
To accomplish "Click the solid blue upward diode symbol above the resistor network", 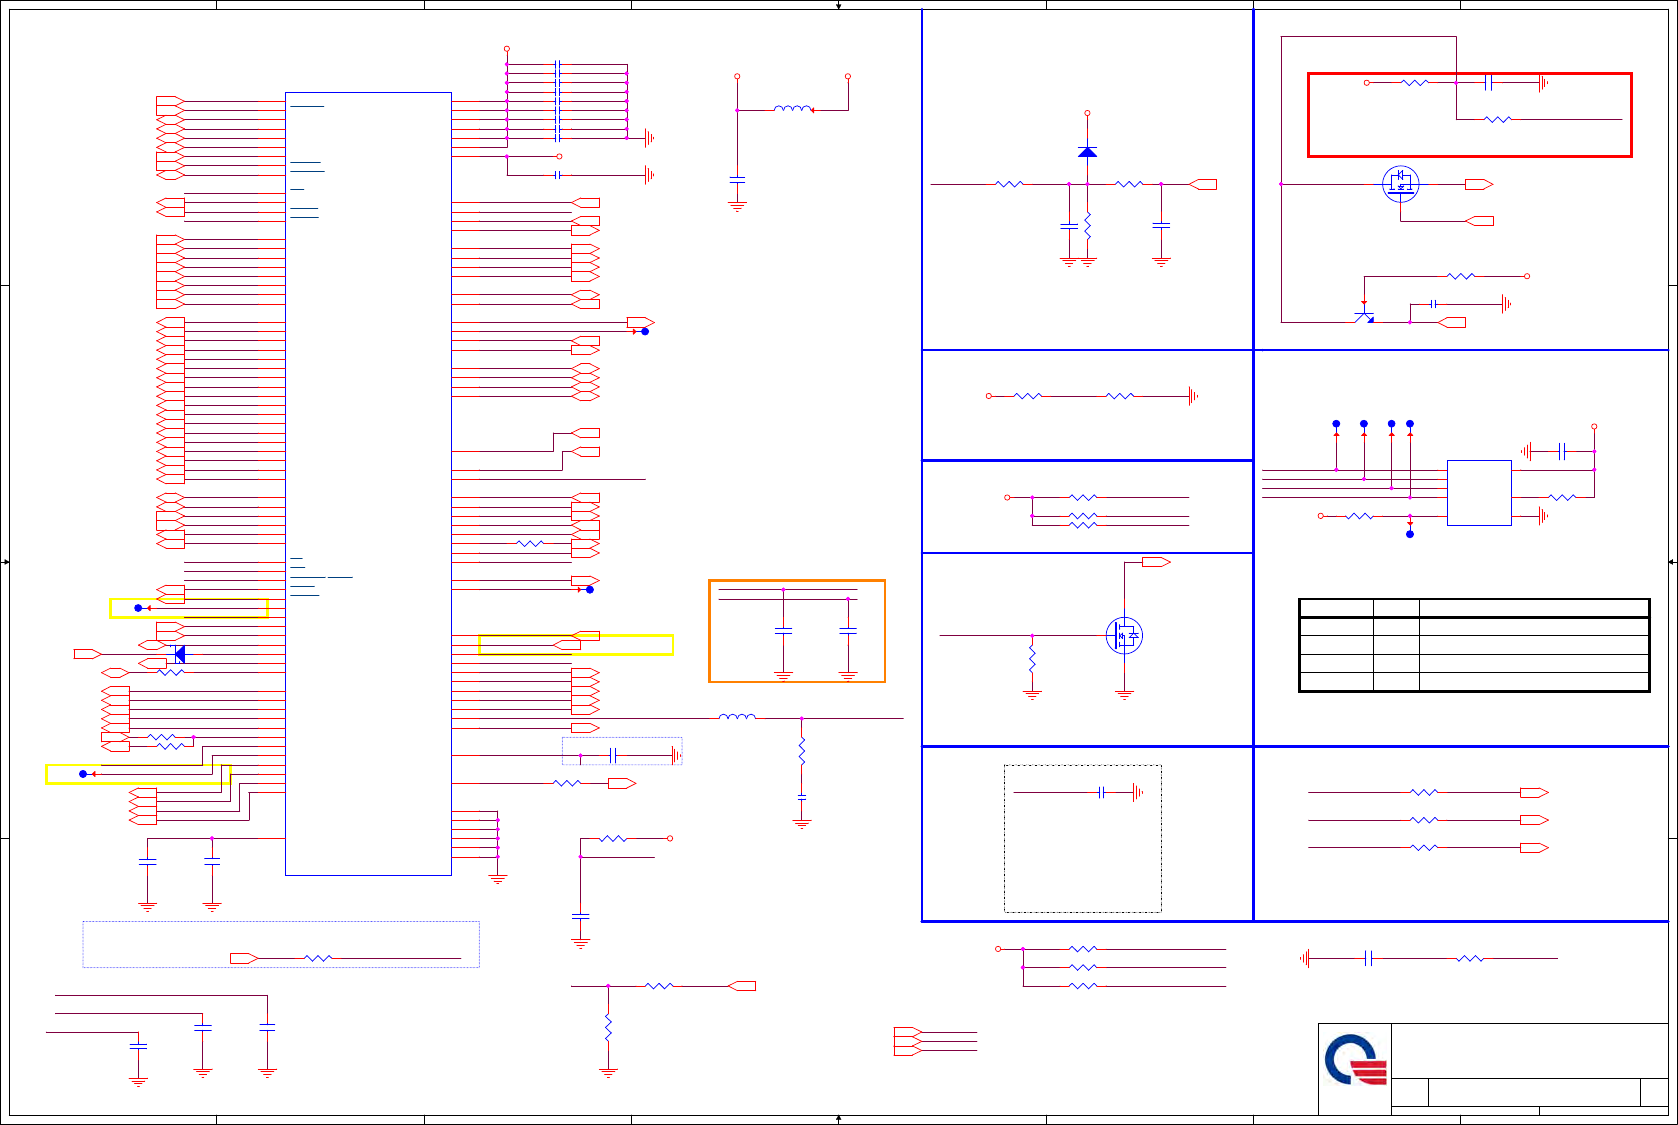I will [x=1087, y=152].
